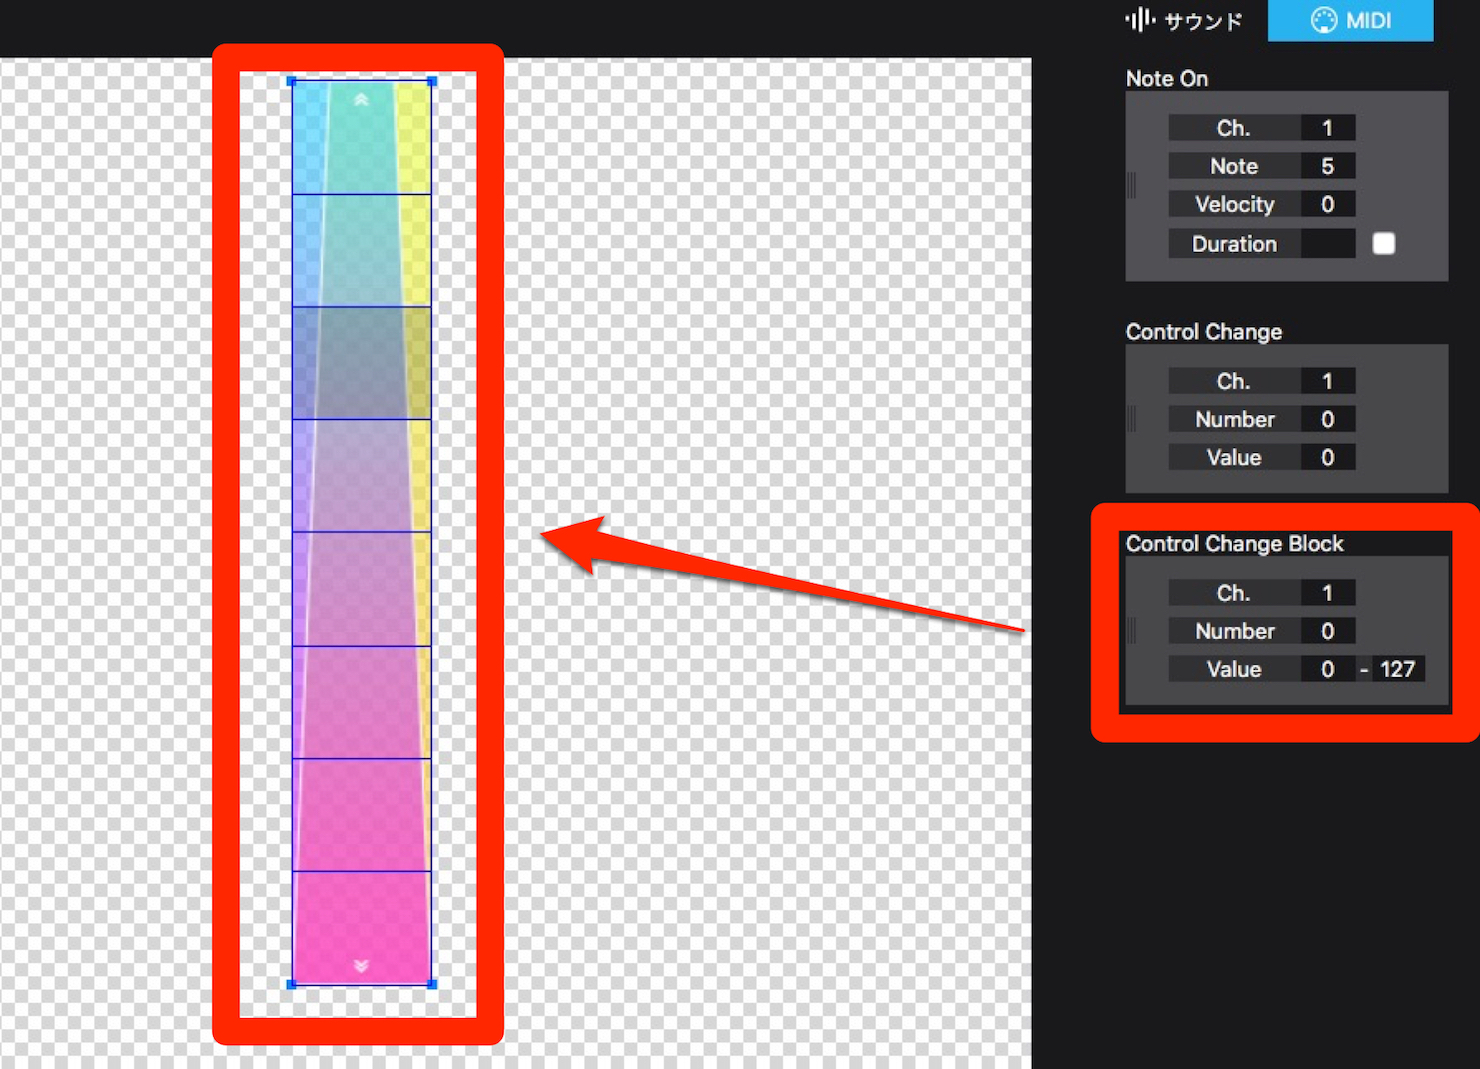Select the Control Change Number value field
This screenshot has height=1069, width=1480.
coord(1328,419)
